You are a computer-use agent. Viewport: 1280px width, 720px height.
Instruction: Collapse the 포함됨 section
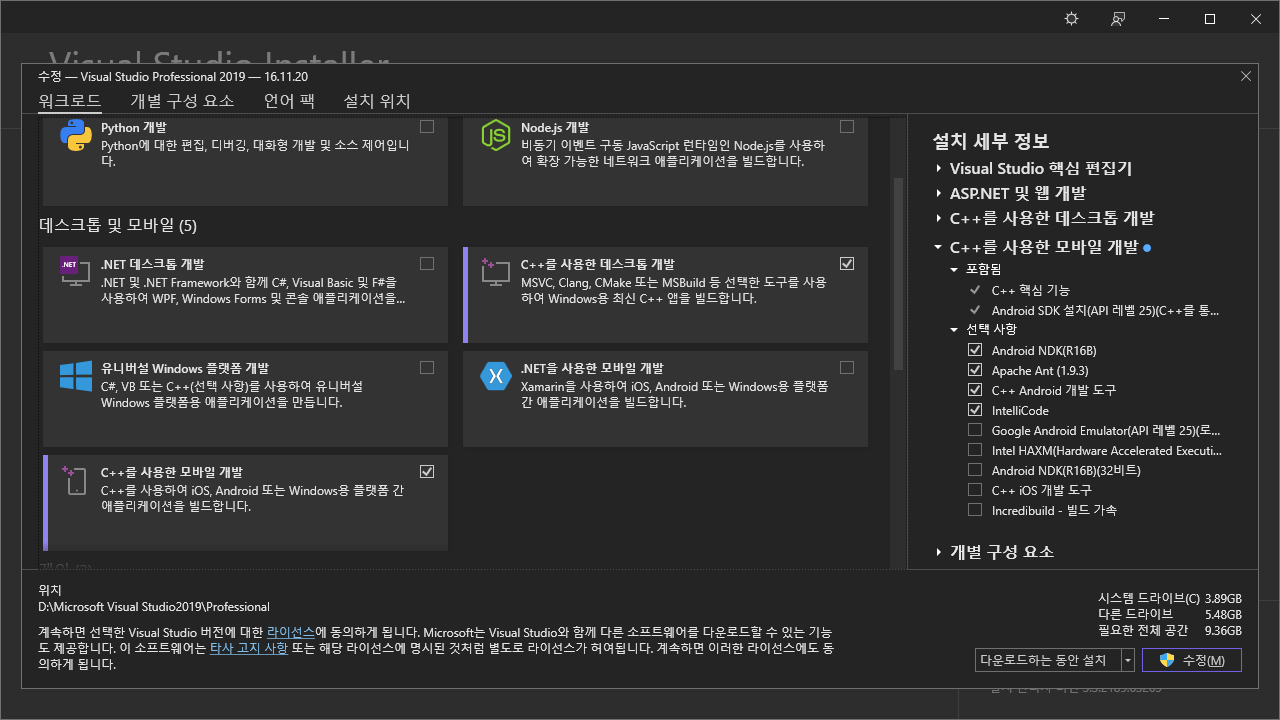[955, 270]
